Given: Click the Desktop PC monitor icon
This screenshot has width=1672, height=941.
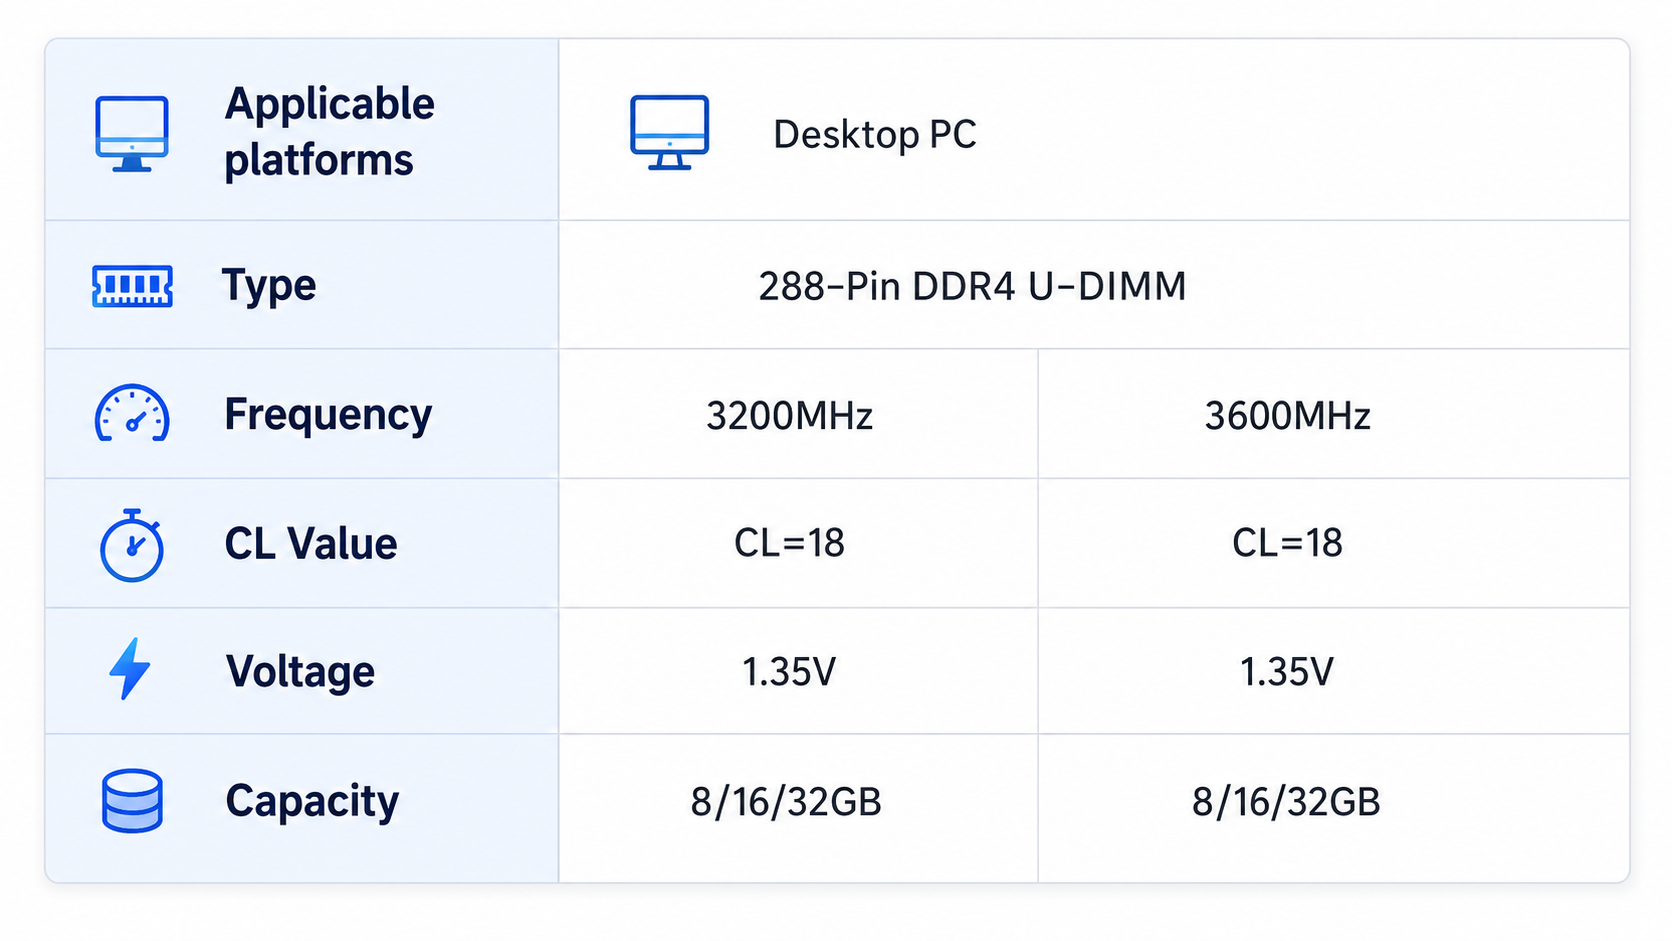Looking at the screenshot, I should coord(670,132).
